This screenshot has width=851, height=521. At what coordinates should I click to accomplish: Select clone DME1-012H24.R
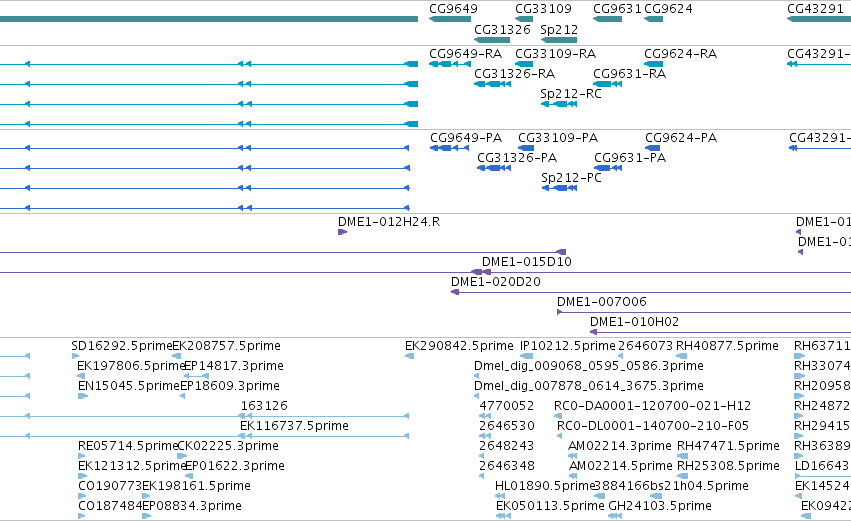pyautogui.click(x=389, y=222)
